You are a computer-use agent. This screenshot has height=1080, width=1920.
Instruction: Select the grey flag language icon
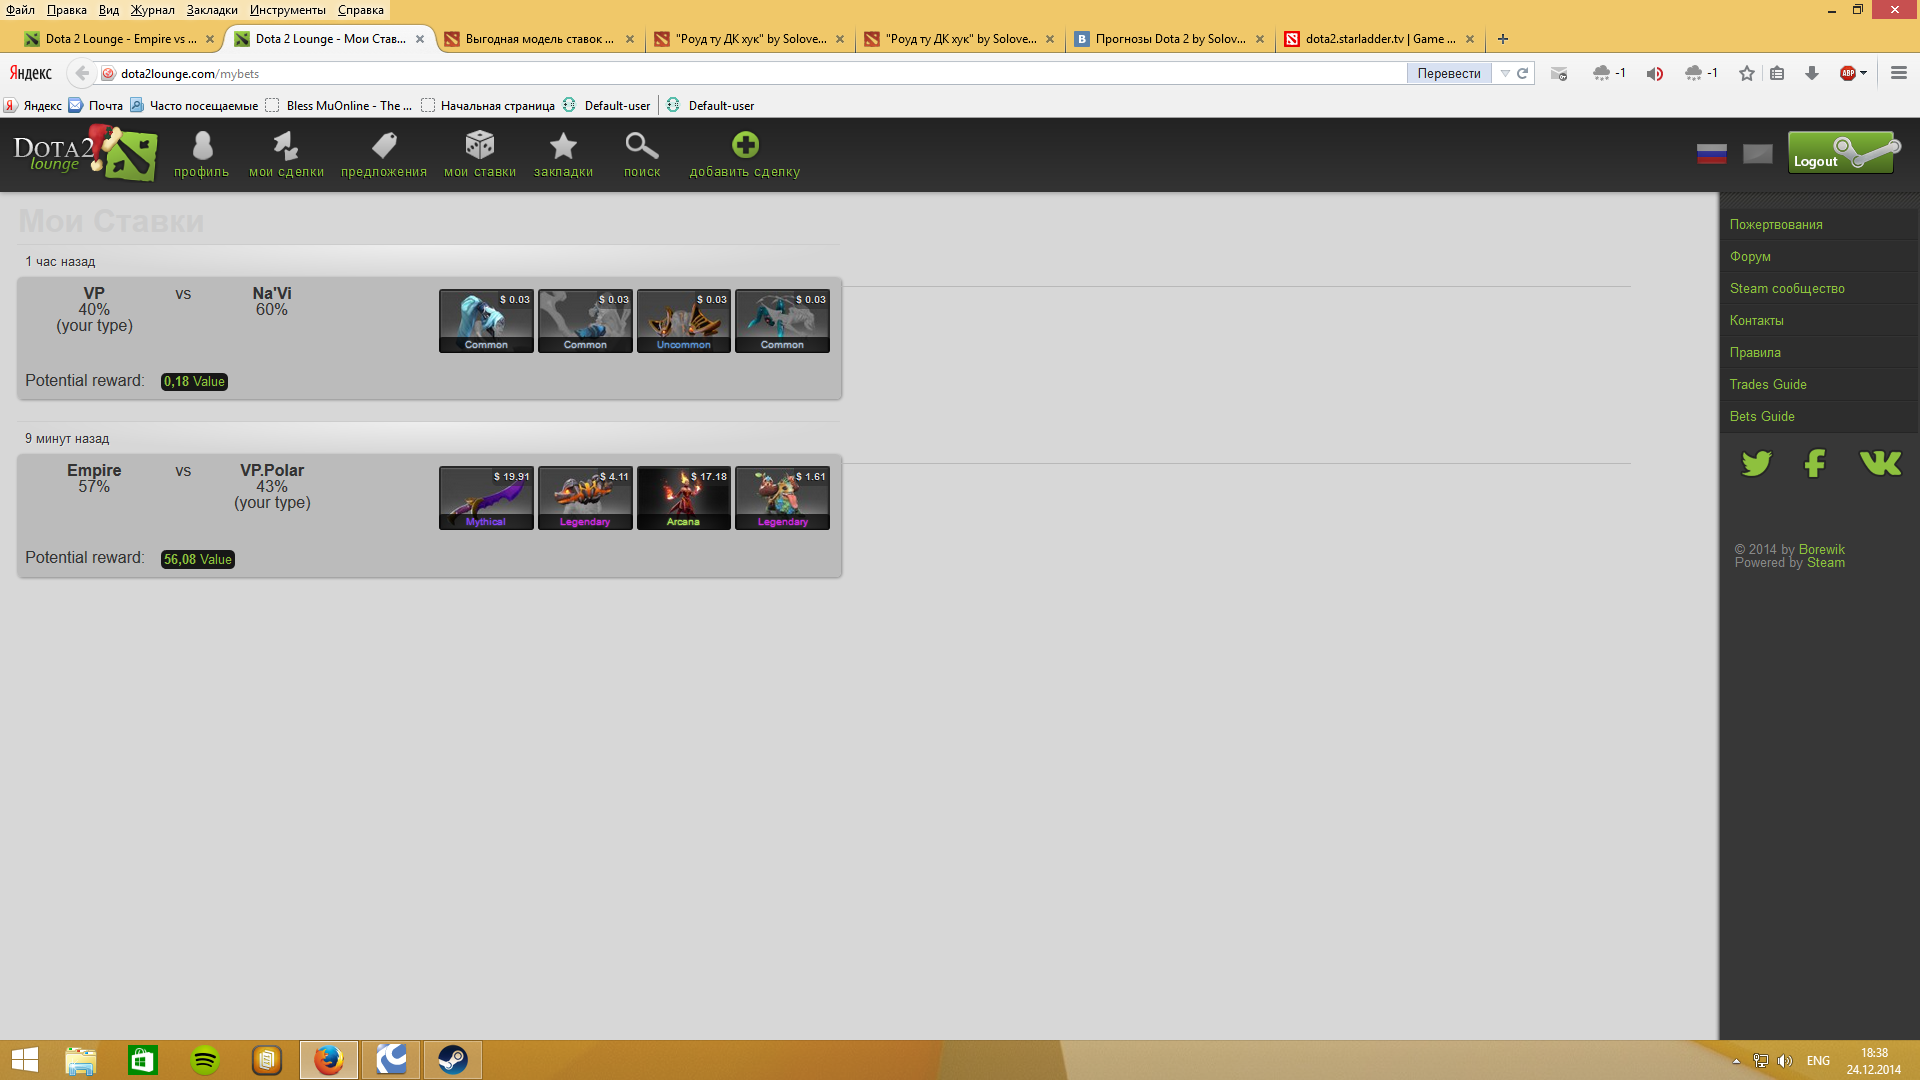[1758, 154]
